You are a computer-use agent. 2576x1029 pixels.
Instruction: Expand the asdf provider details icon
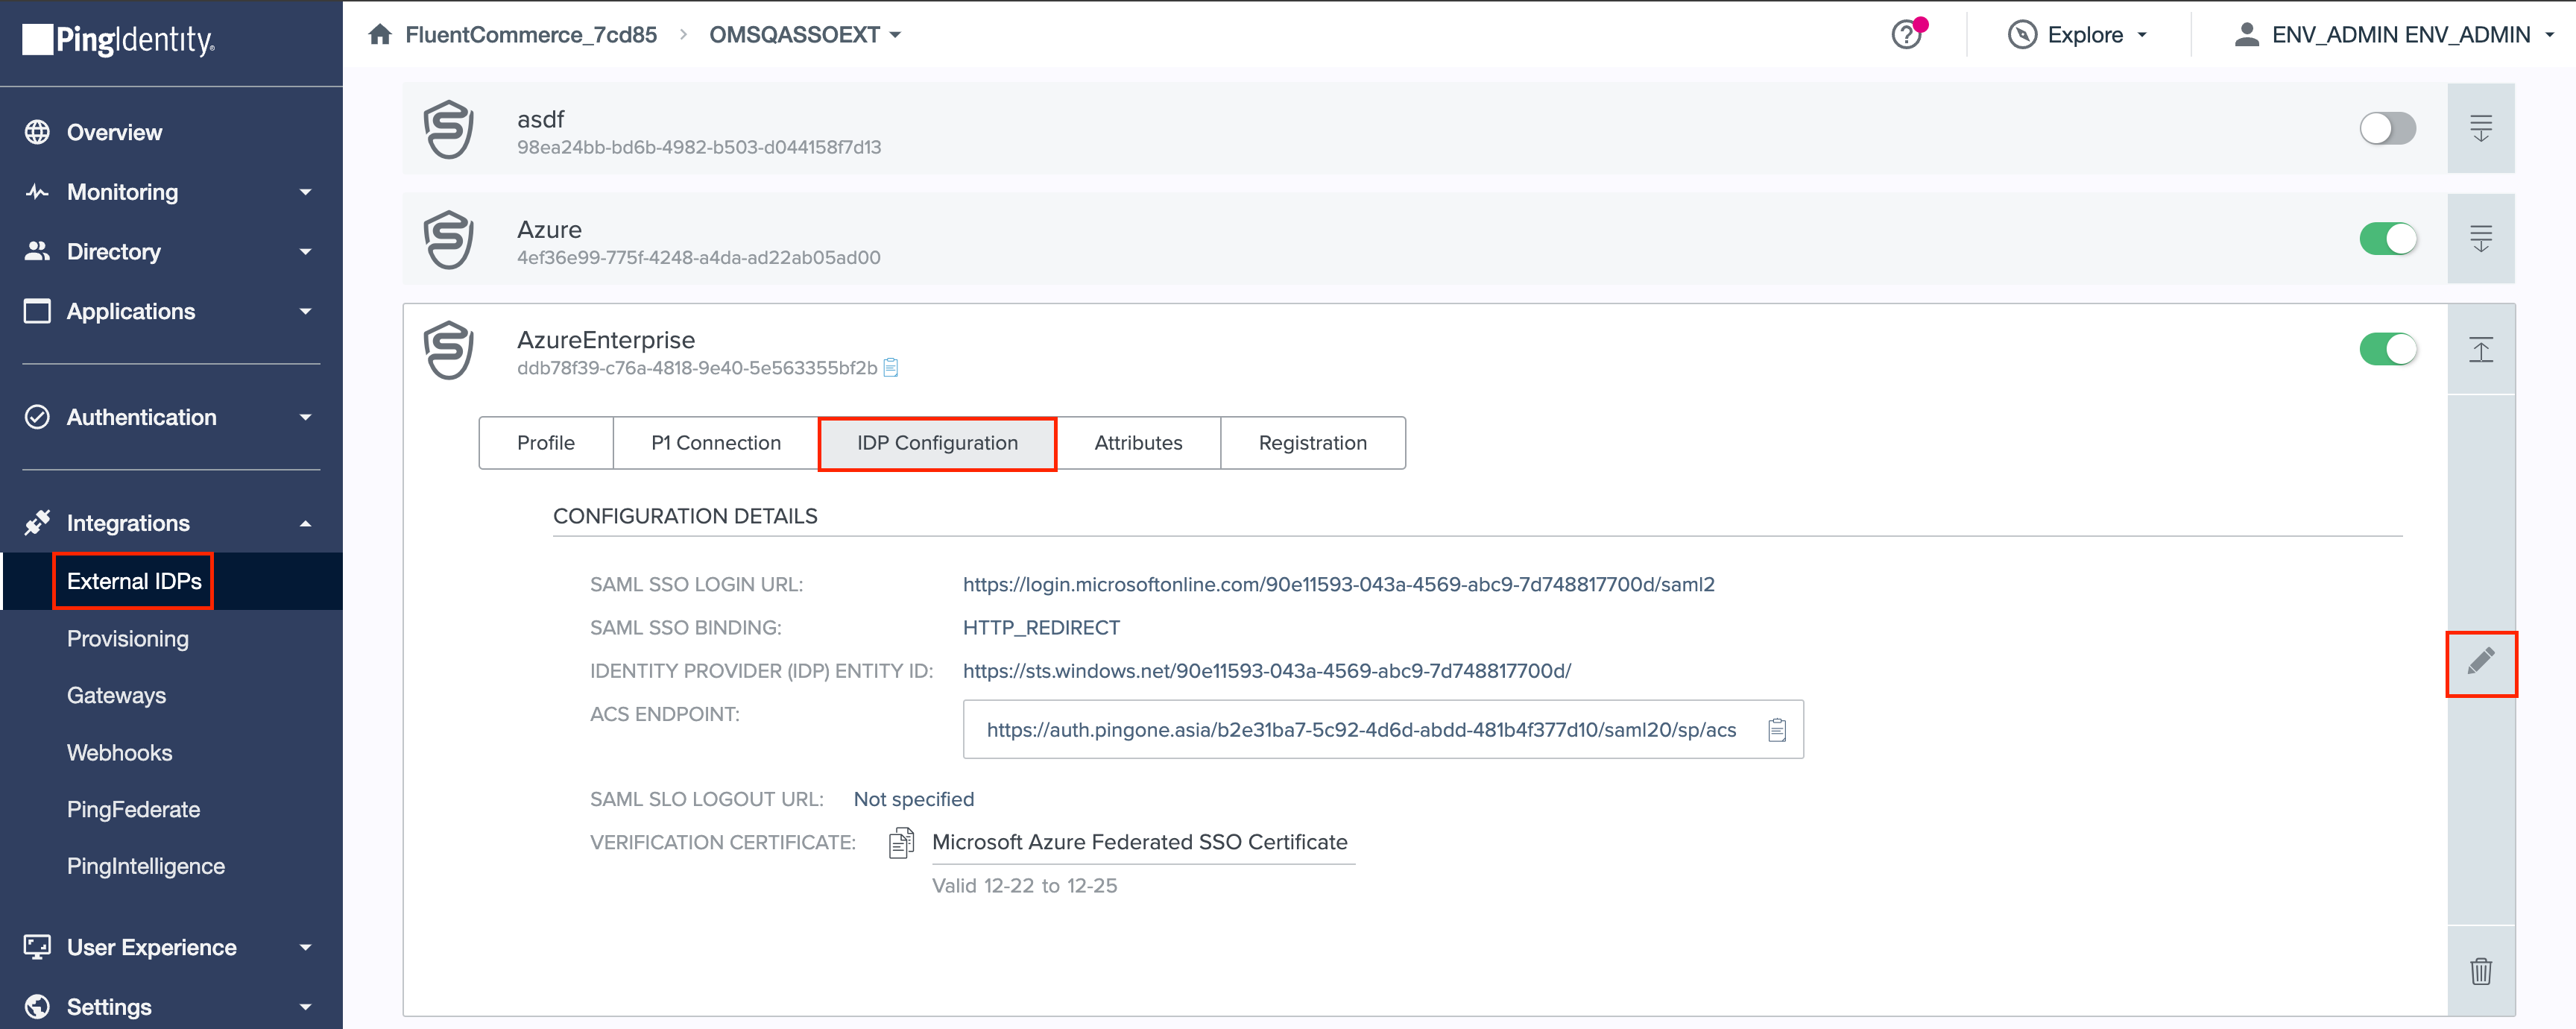click(2480, 128)
